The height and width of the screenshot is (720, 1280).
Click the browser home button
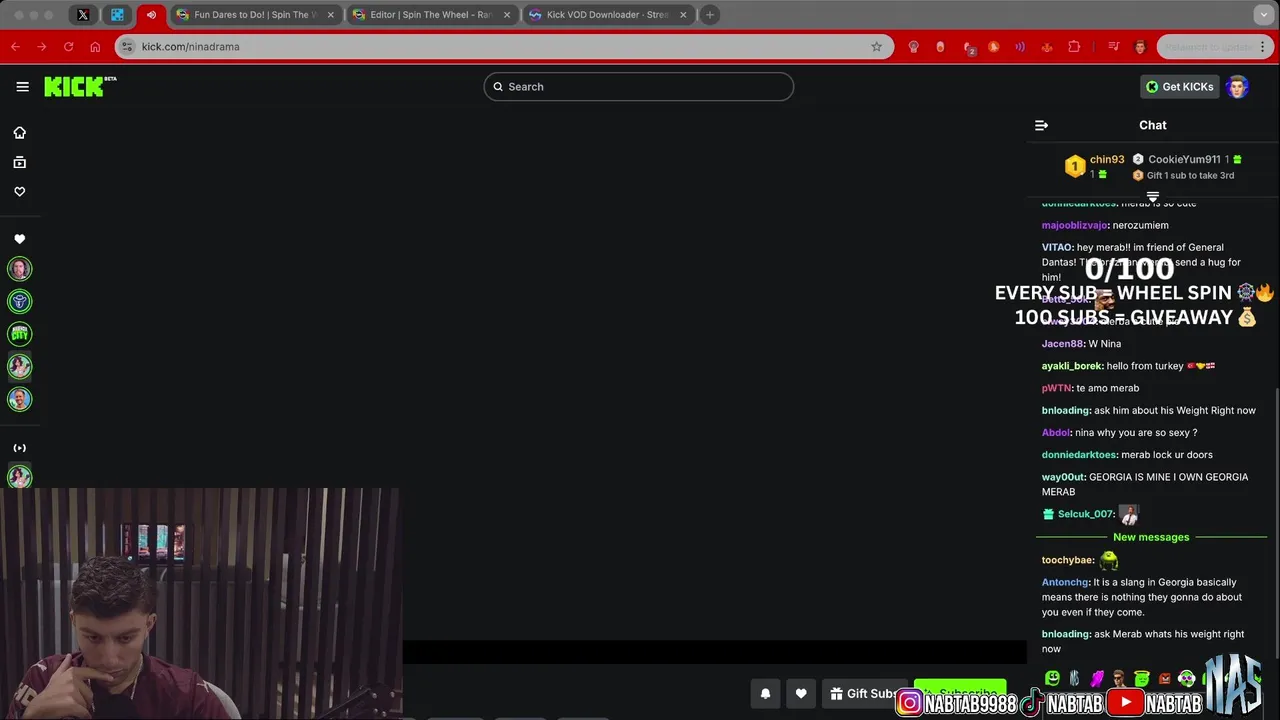click(x=95, y=47)
